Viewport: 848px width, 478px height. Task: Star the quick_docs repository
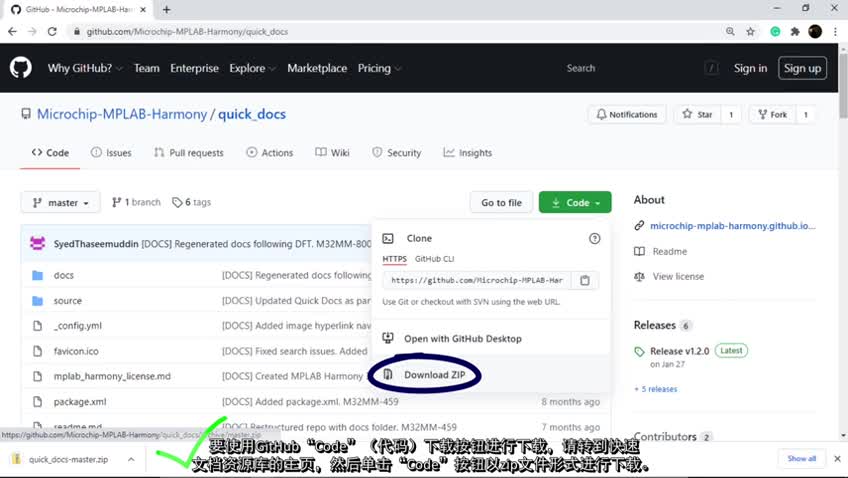pyautogui.click(x=697, y=115)
